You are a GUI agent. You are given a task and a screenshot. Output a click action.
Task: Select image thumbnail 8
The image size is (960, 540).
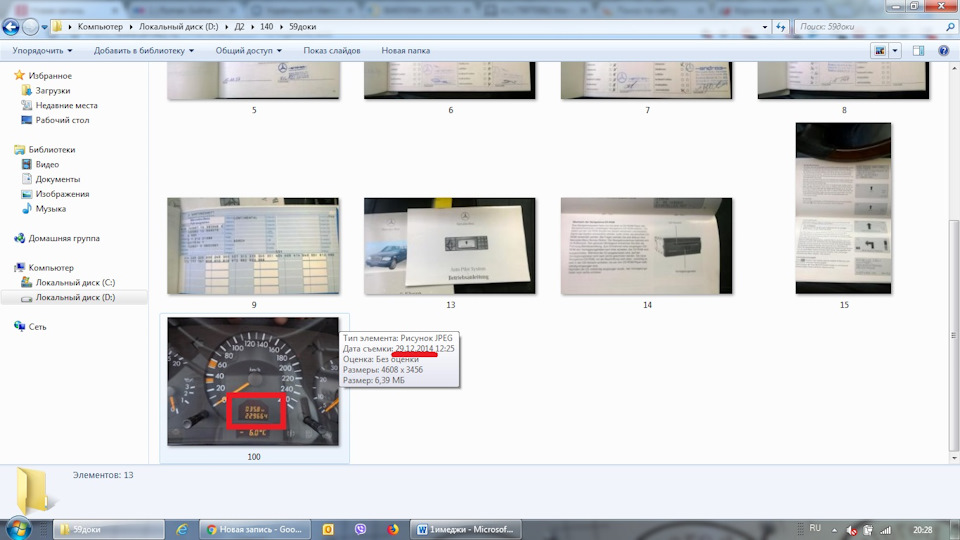pyautogui.click(x=843, y=80)
